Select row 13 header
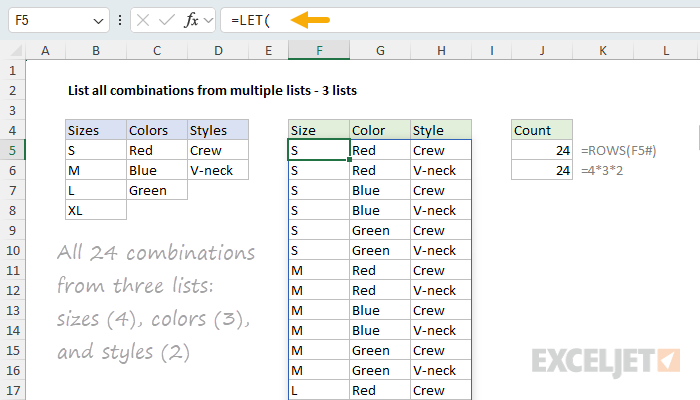The height and width of the screenshot is (400, 700). 12,310
